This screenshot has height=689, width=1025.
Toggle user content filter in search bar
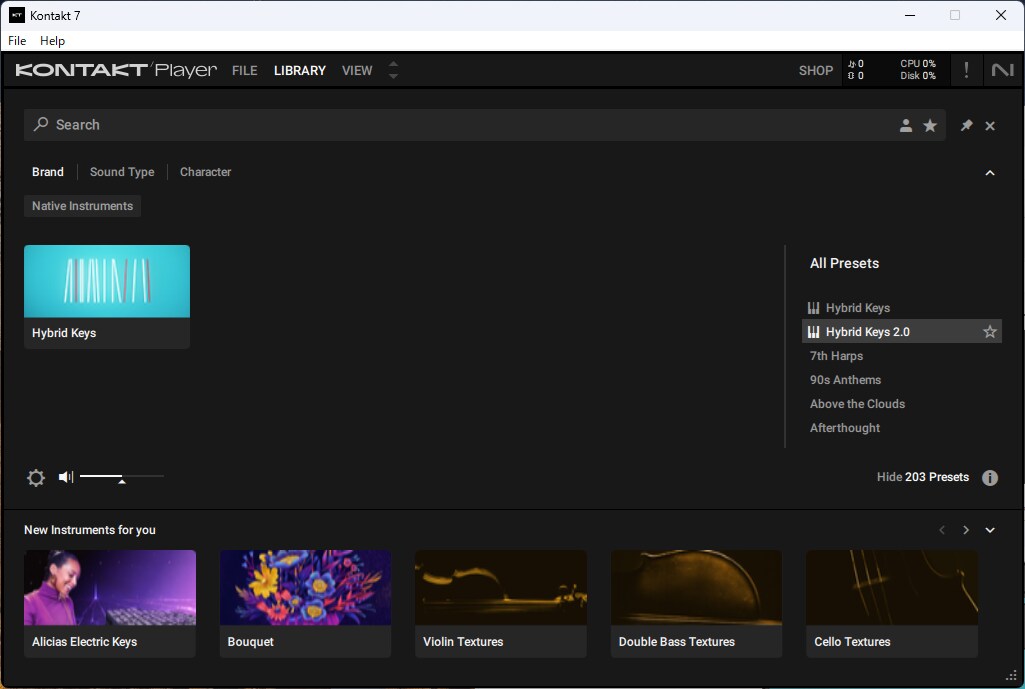pos(906,125)
